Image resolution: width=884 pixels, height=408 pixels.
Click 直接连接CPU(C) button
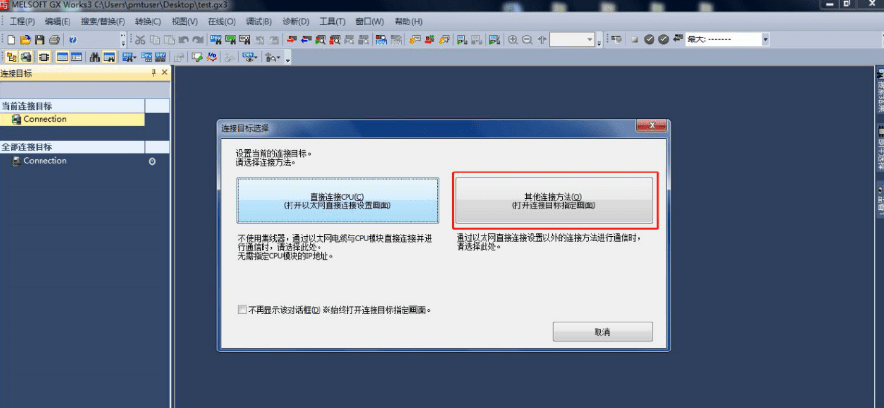[x=337, y=201]
